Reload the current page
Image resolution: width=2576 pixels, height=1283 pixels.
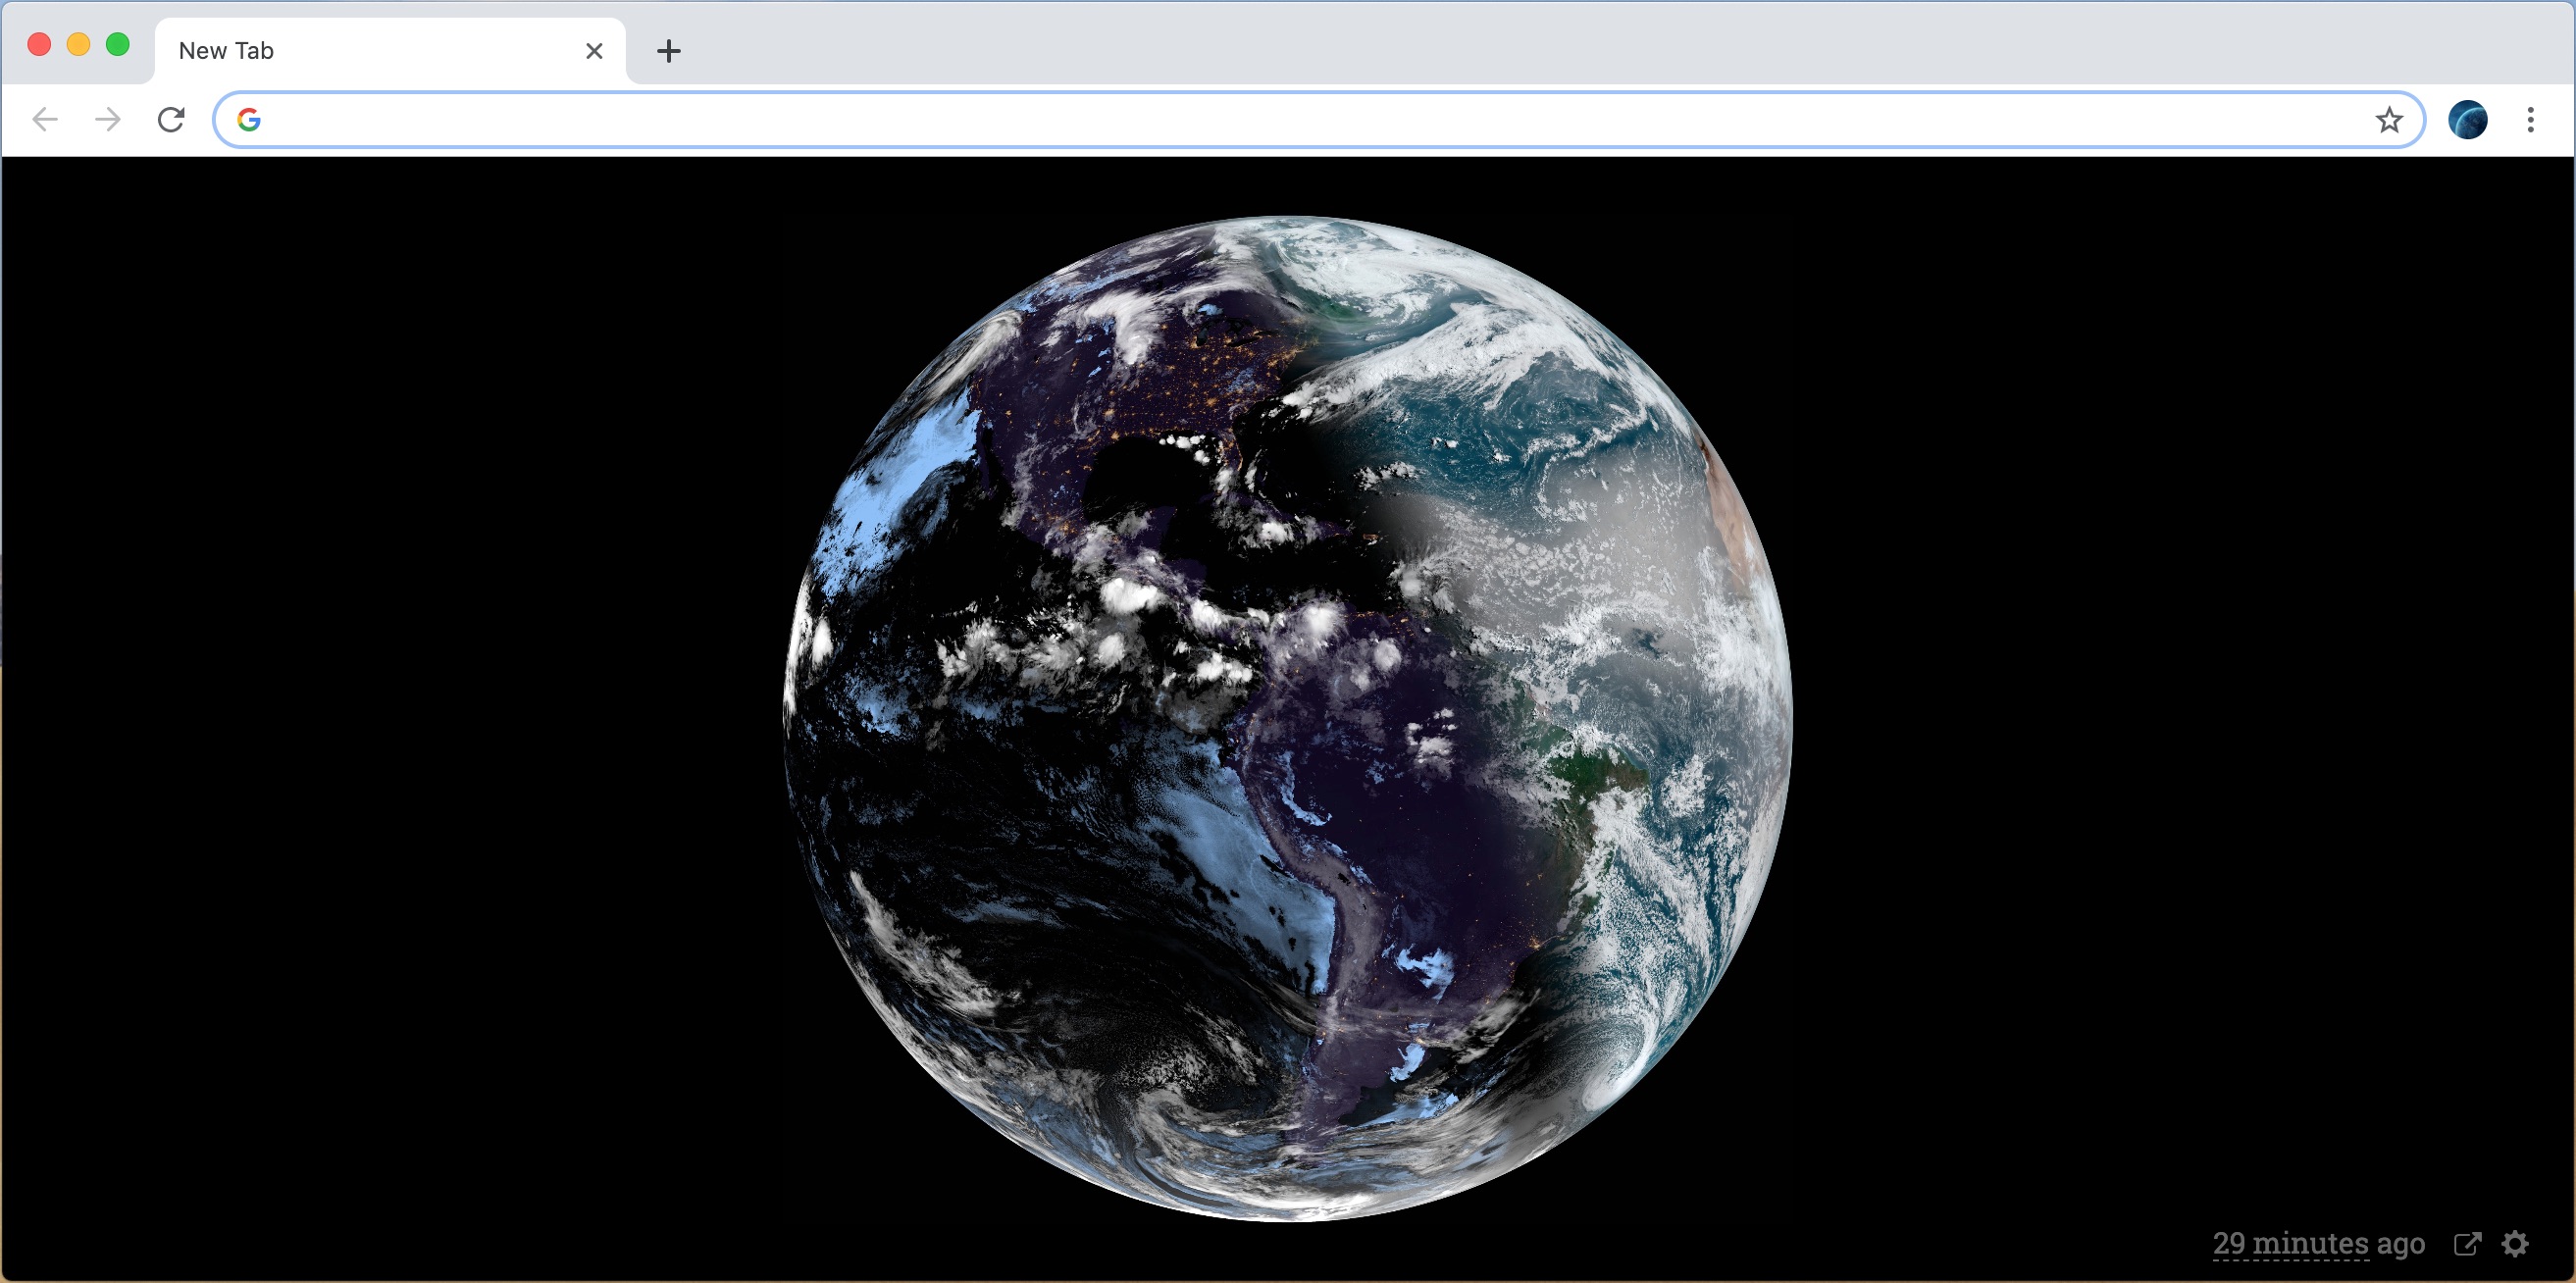click(171, 120)
